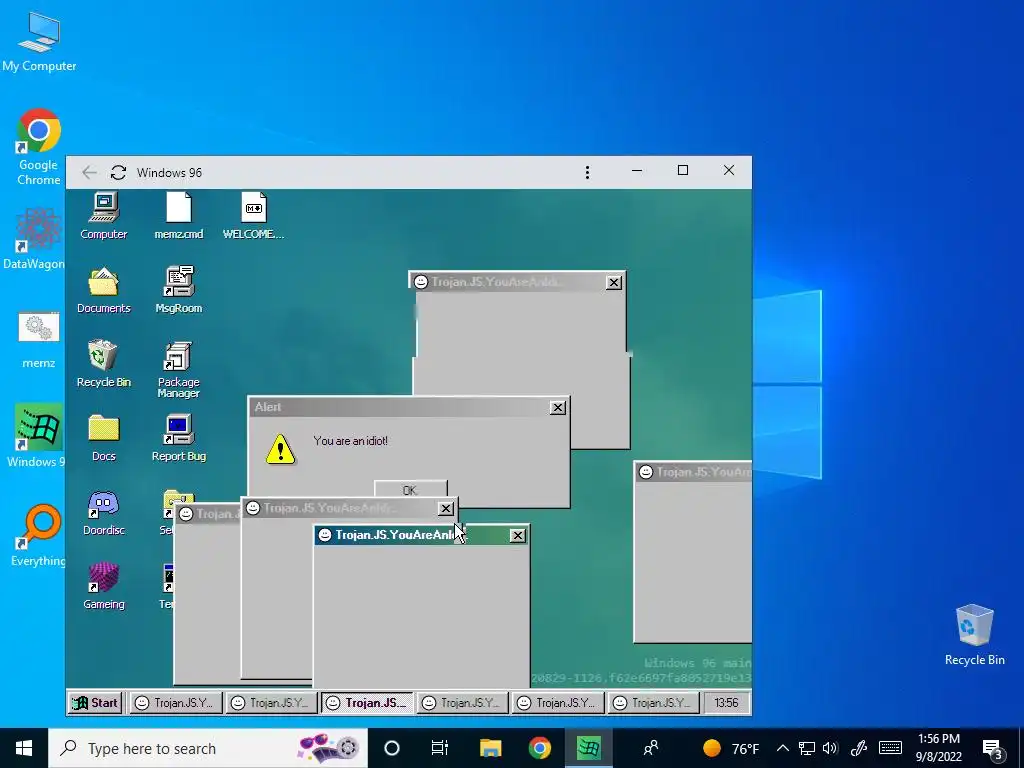1024x768 pixels.
Task: Open the volume speaker tray icon
Action: (830, 748)
